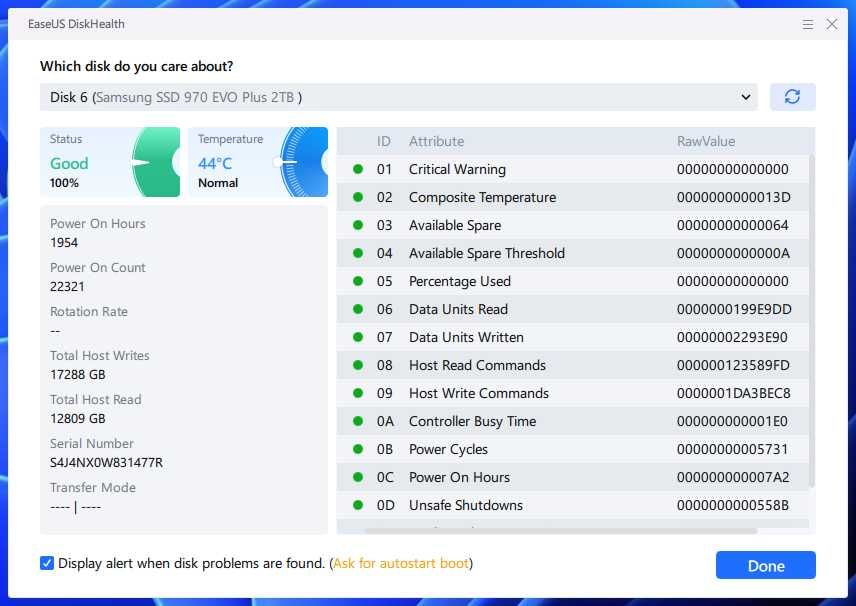This screenshot has width=856, height=606.
Task: Click raw value 0000000005731
Action: 732,449
